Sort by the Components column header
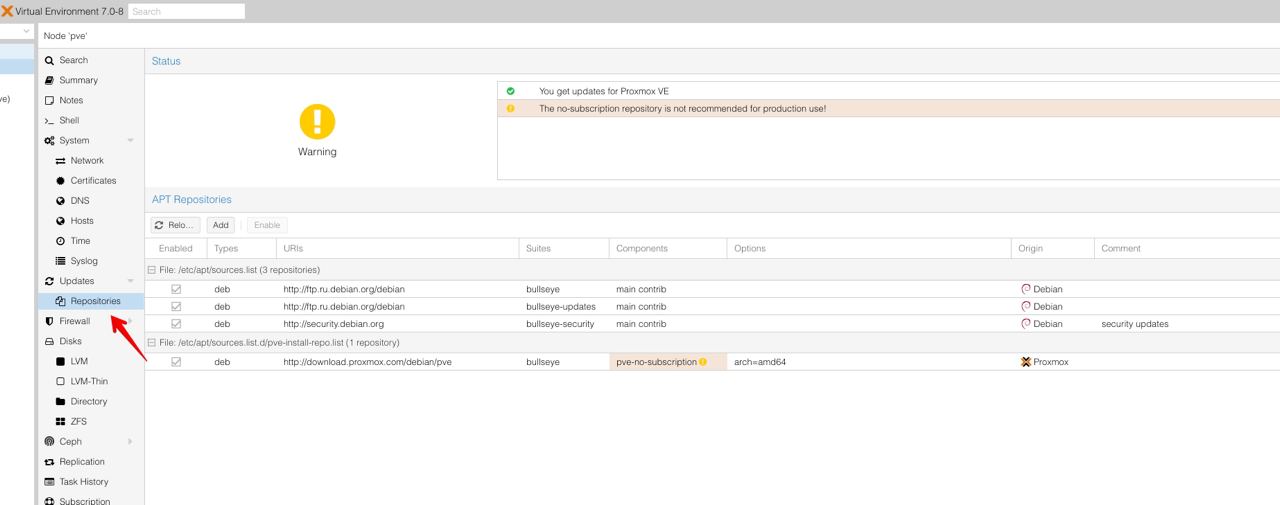The image size is (1280, 505). pyautogui.click(x=668, y=248)
